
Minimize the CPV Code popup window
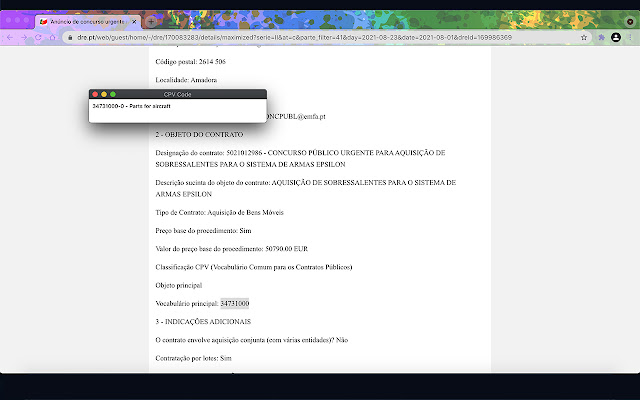104,94
